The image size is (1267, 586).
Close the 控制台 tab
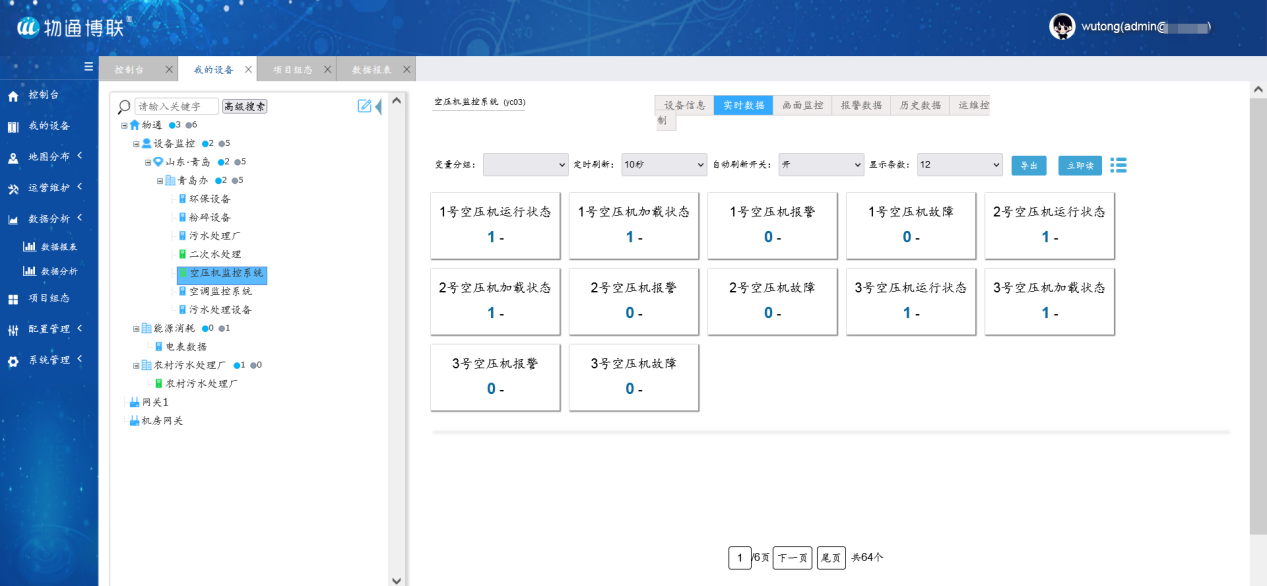click(169, 70)
